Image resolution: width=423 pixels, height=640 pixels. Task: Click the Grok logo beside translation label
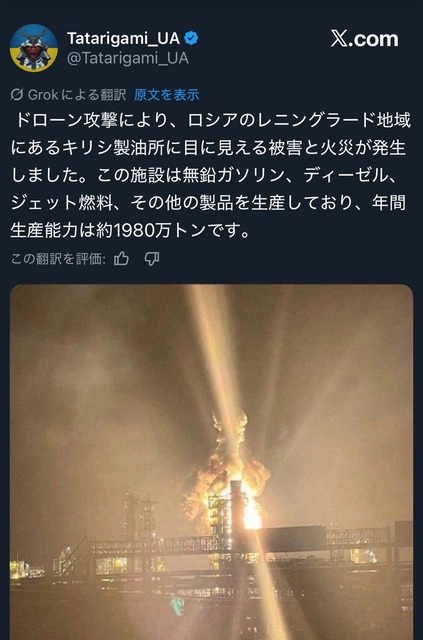[x=17, y=95]
